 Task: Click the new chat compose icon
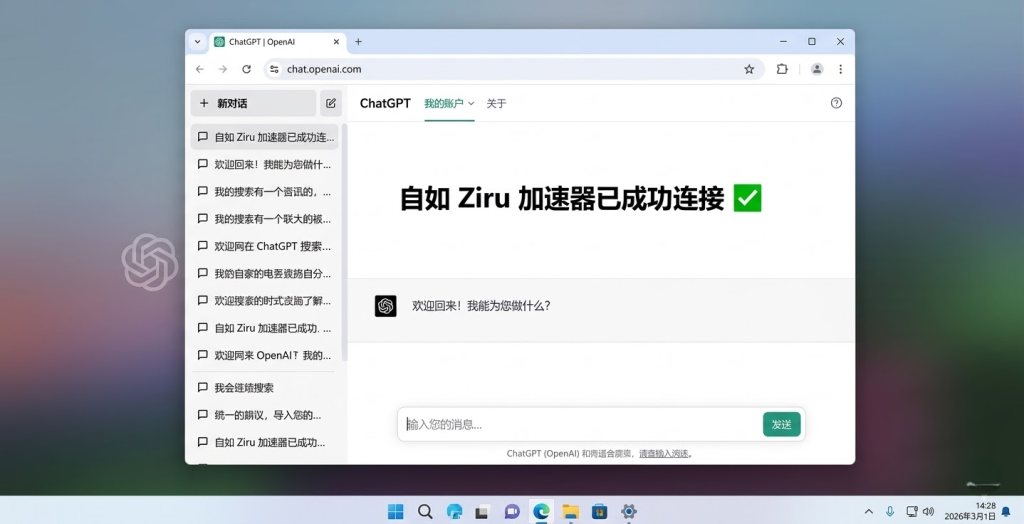[330, 103]
